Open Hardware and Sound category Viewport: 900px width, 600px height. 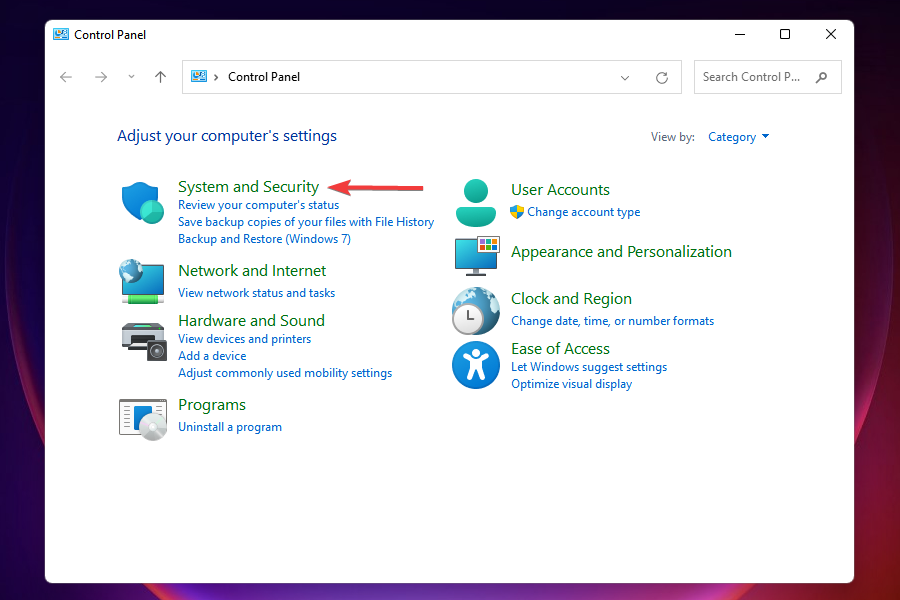pos(251,320)
